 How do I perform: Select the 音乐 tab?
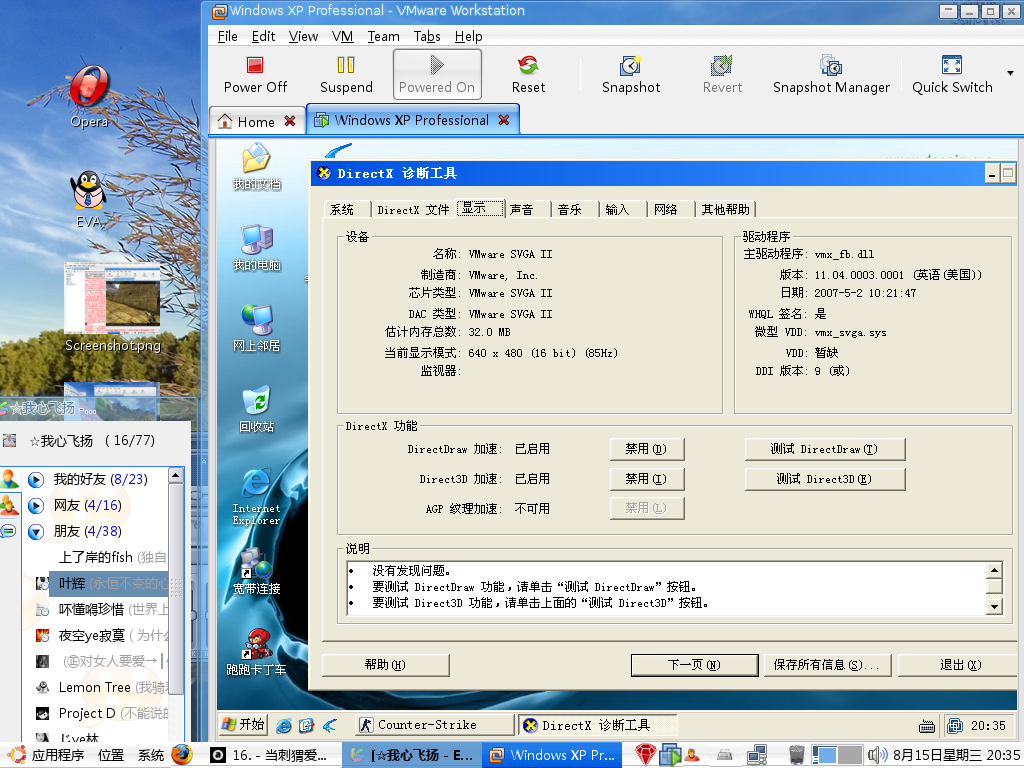569,210
